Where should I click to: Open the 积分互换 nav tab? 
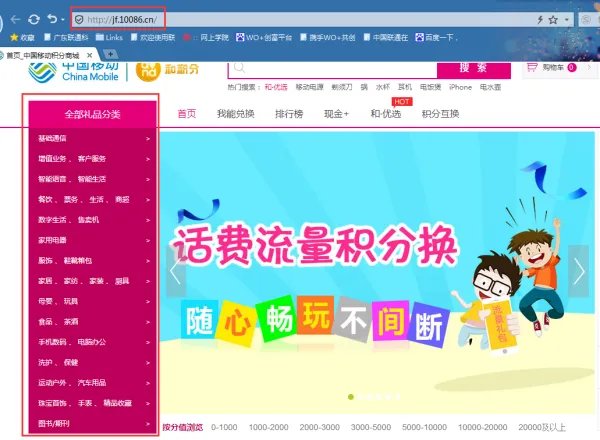[440, 114]
